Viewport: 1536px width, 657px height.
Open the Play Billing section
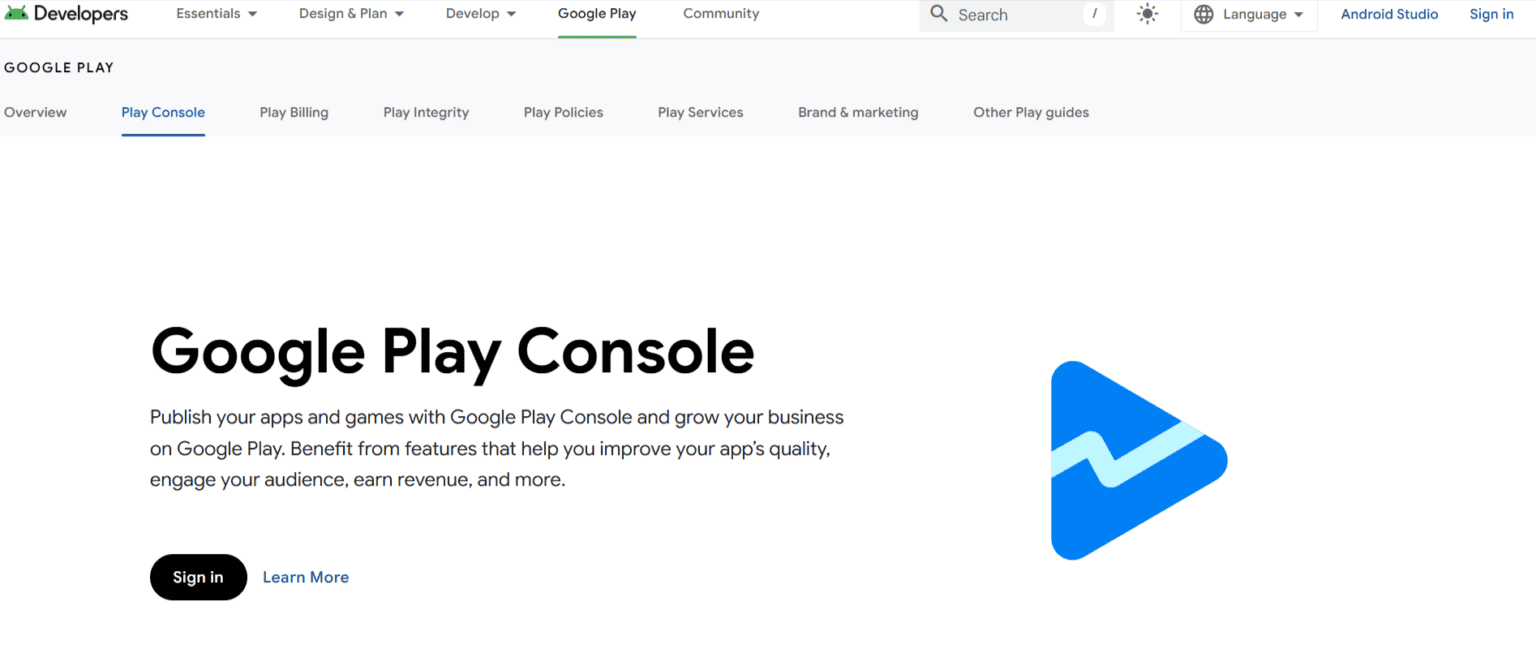point(293,112)
